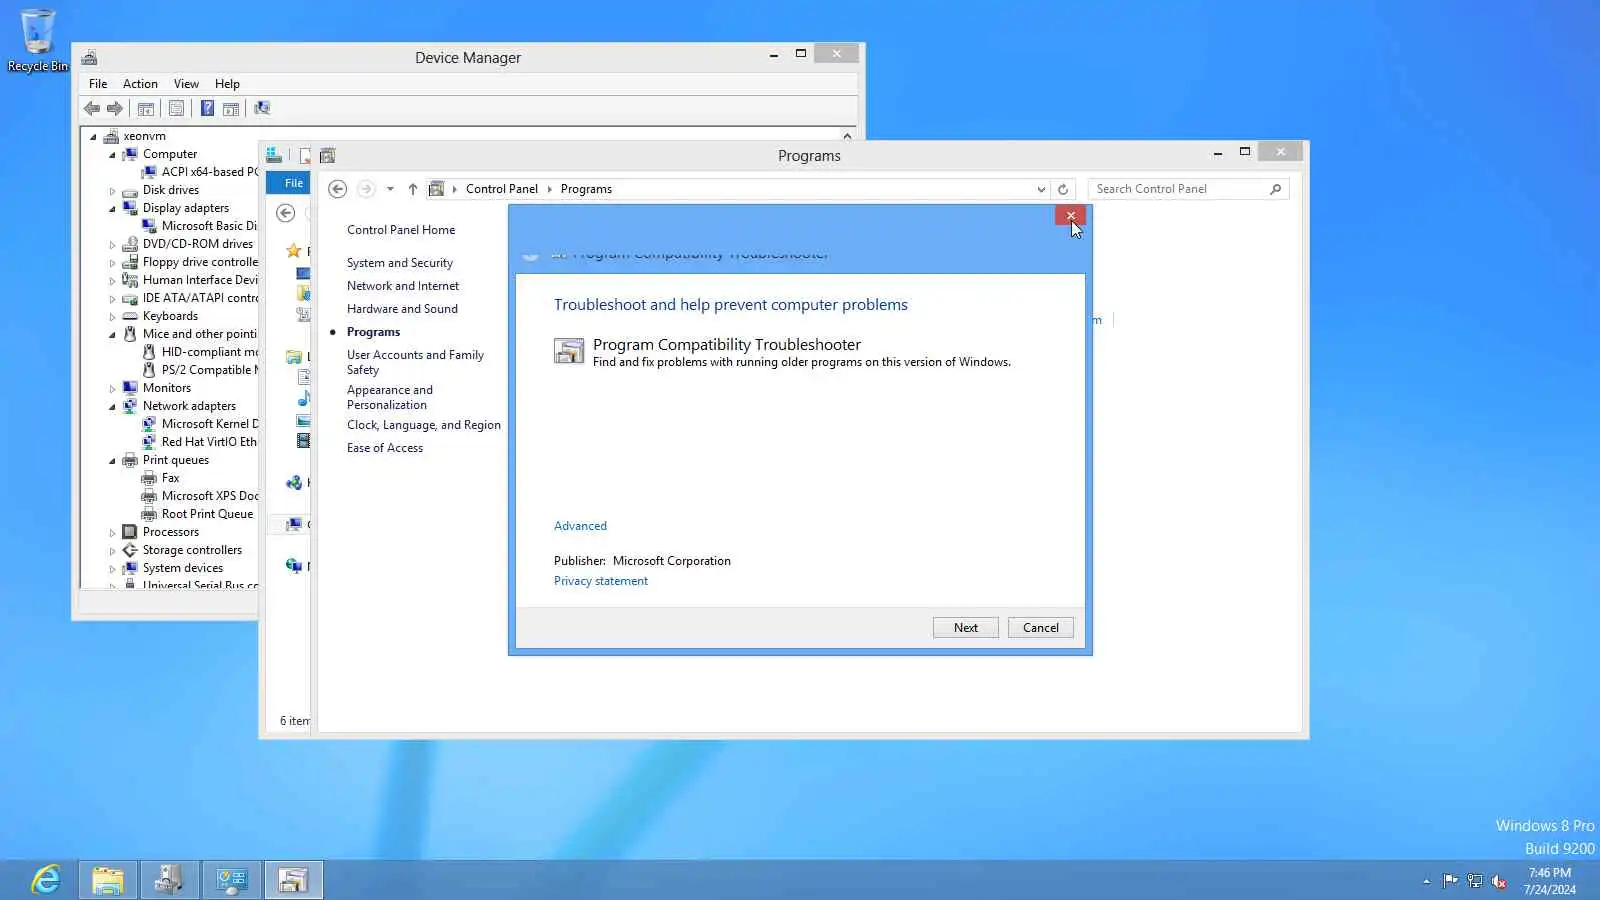Select the Monitors device icon

tap(130, 388)
